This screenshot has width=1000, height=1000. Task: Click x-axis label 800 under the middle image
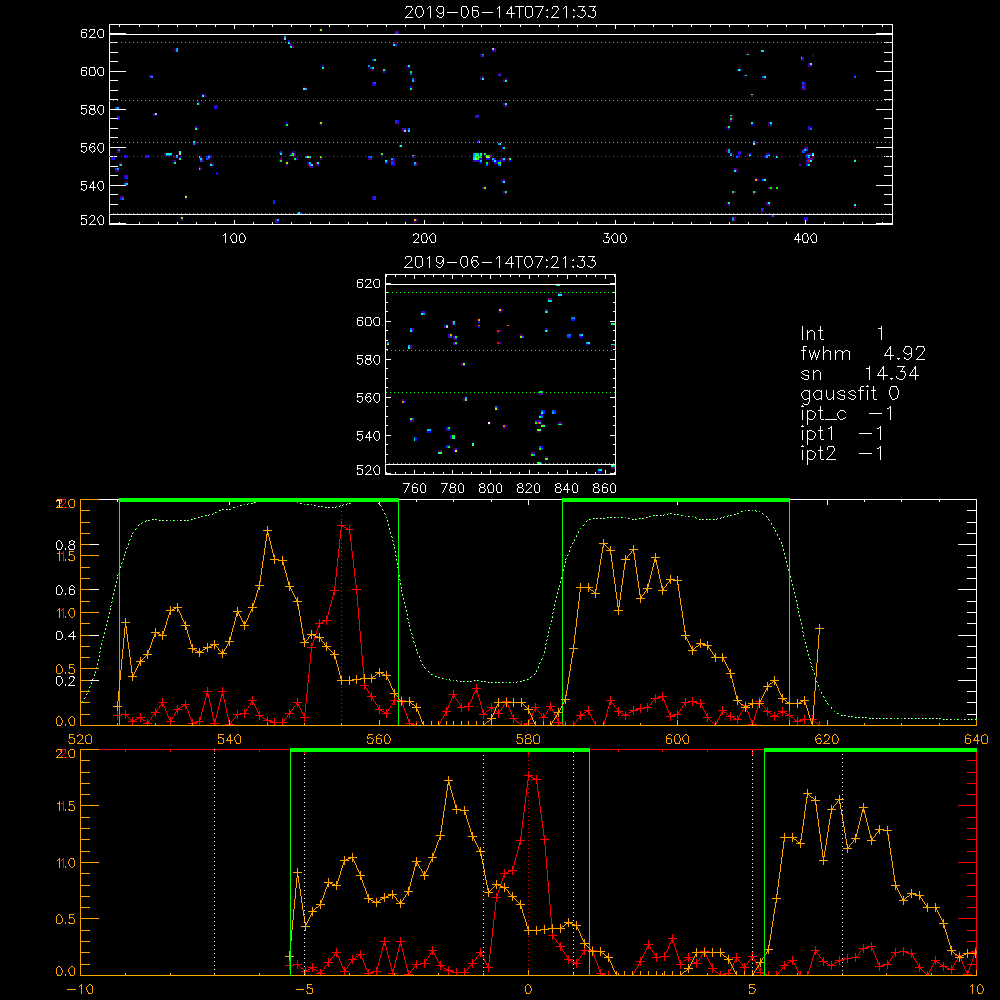[490, 489]
